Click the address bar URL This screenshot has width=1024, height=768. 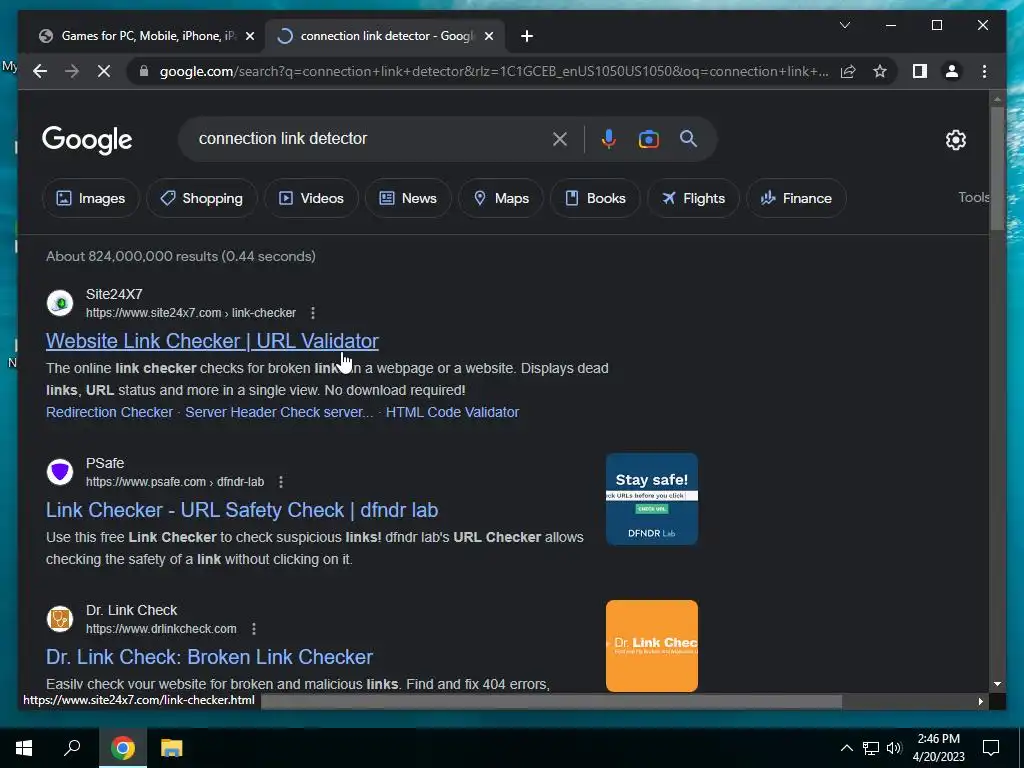coord(494,71)
